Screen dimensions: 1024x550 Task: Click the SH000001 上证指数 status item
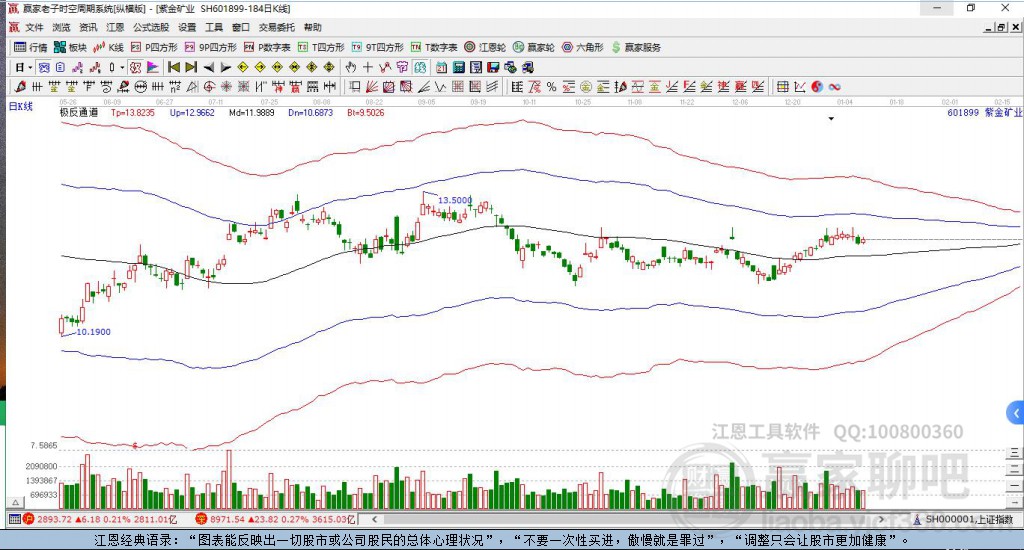(964, 519)
